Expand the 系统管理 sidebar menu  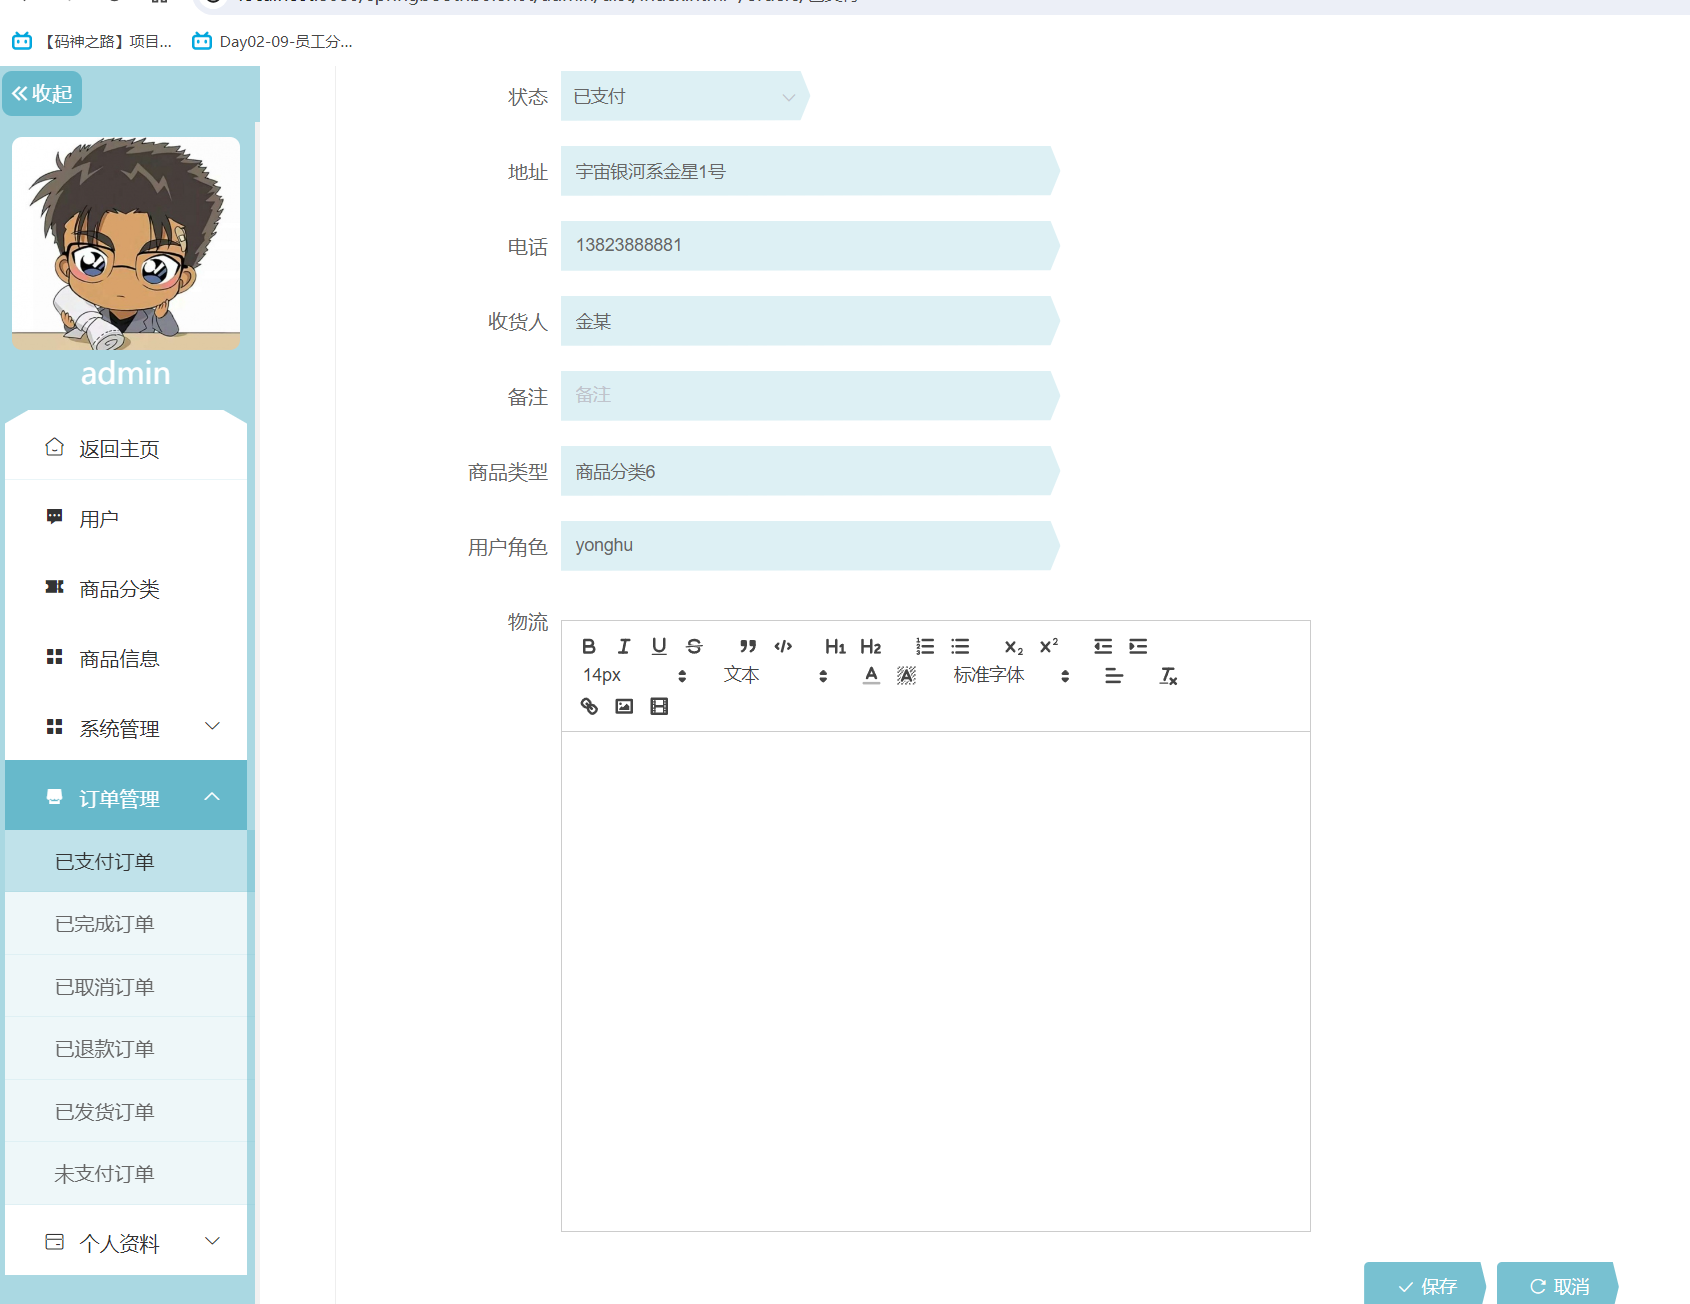tap(126, 729)
